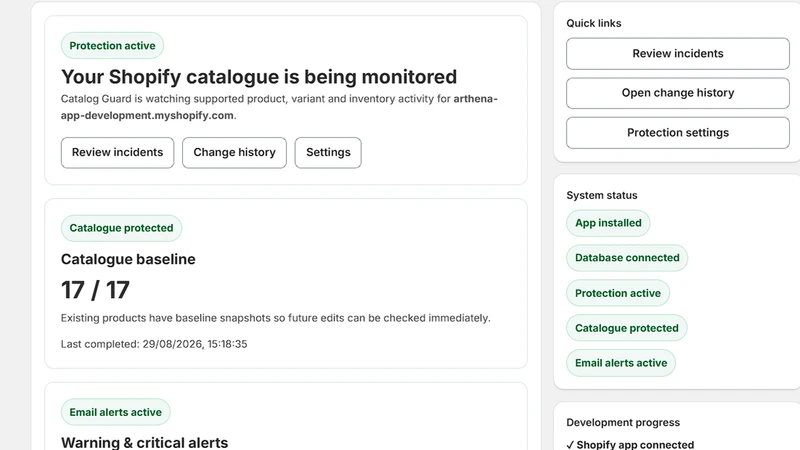Open Protection settings quick link
The width and height of the screenshot is (800, 450).
(x=678, y=133)
